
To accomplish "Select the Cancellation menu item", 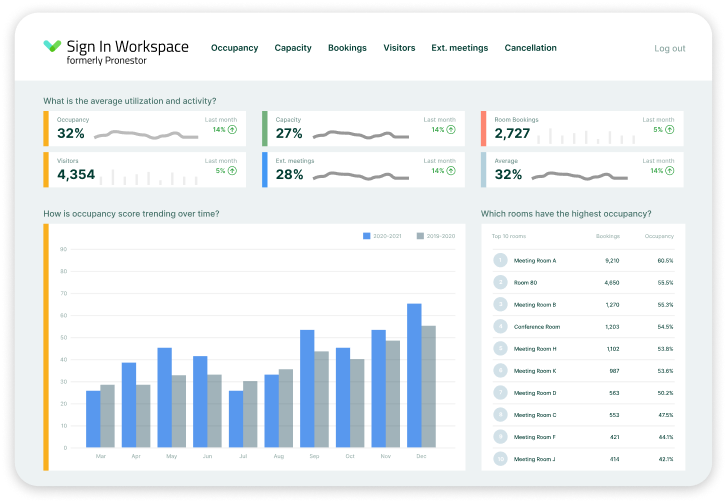I will pyautogui.click(x=530, y=48).
